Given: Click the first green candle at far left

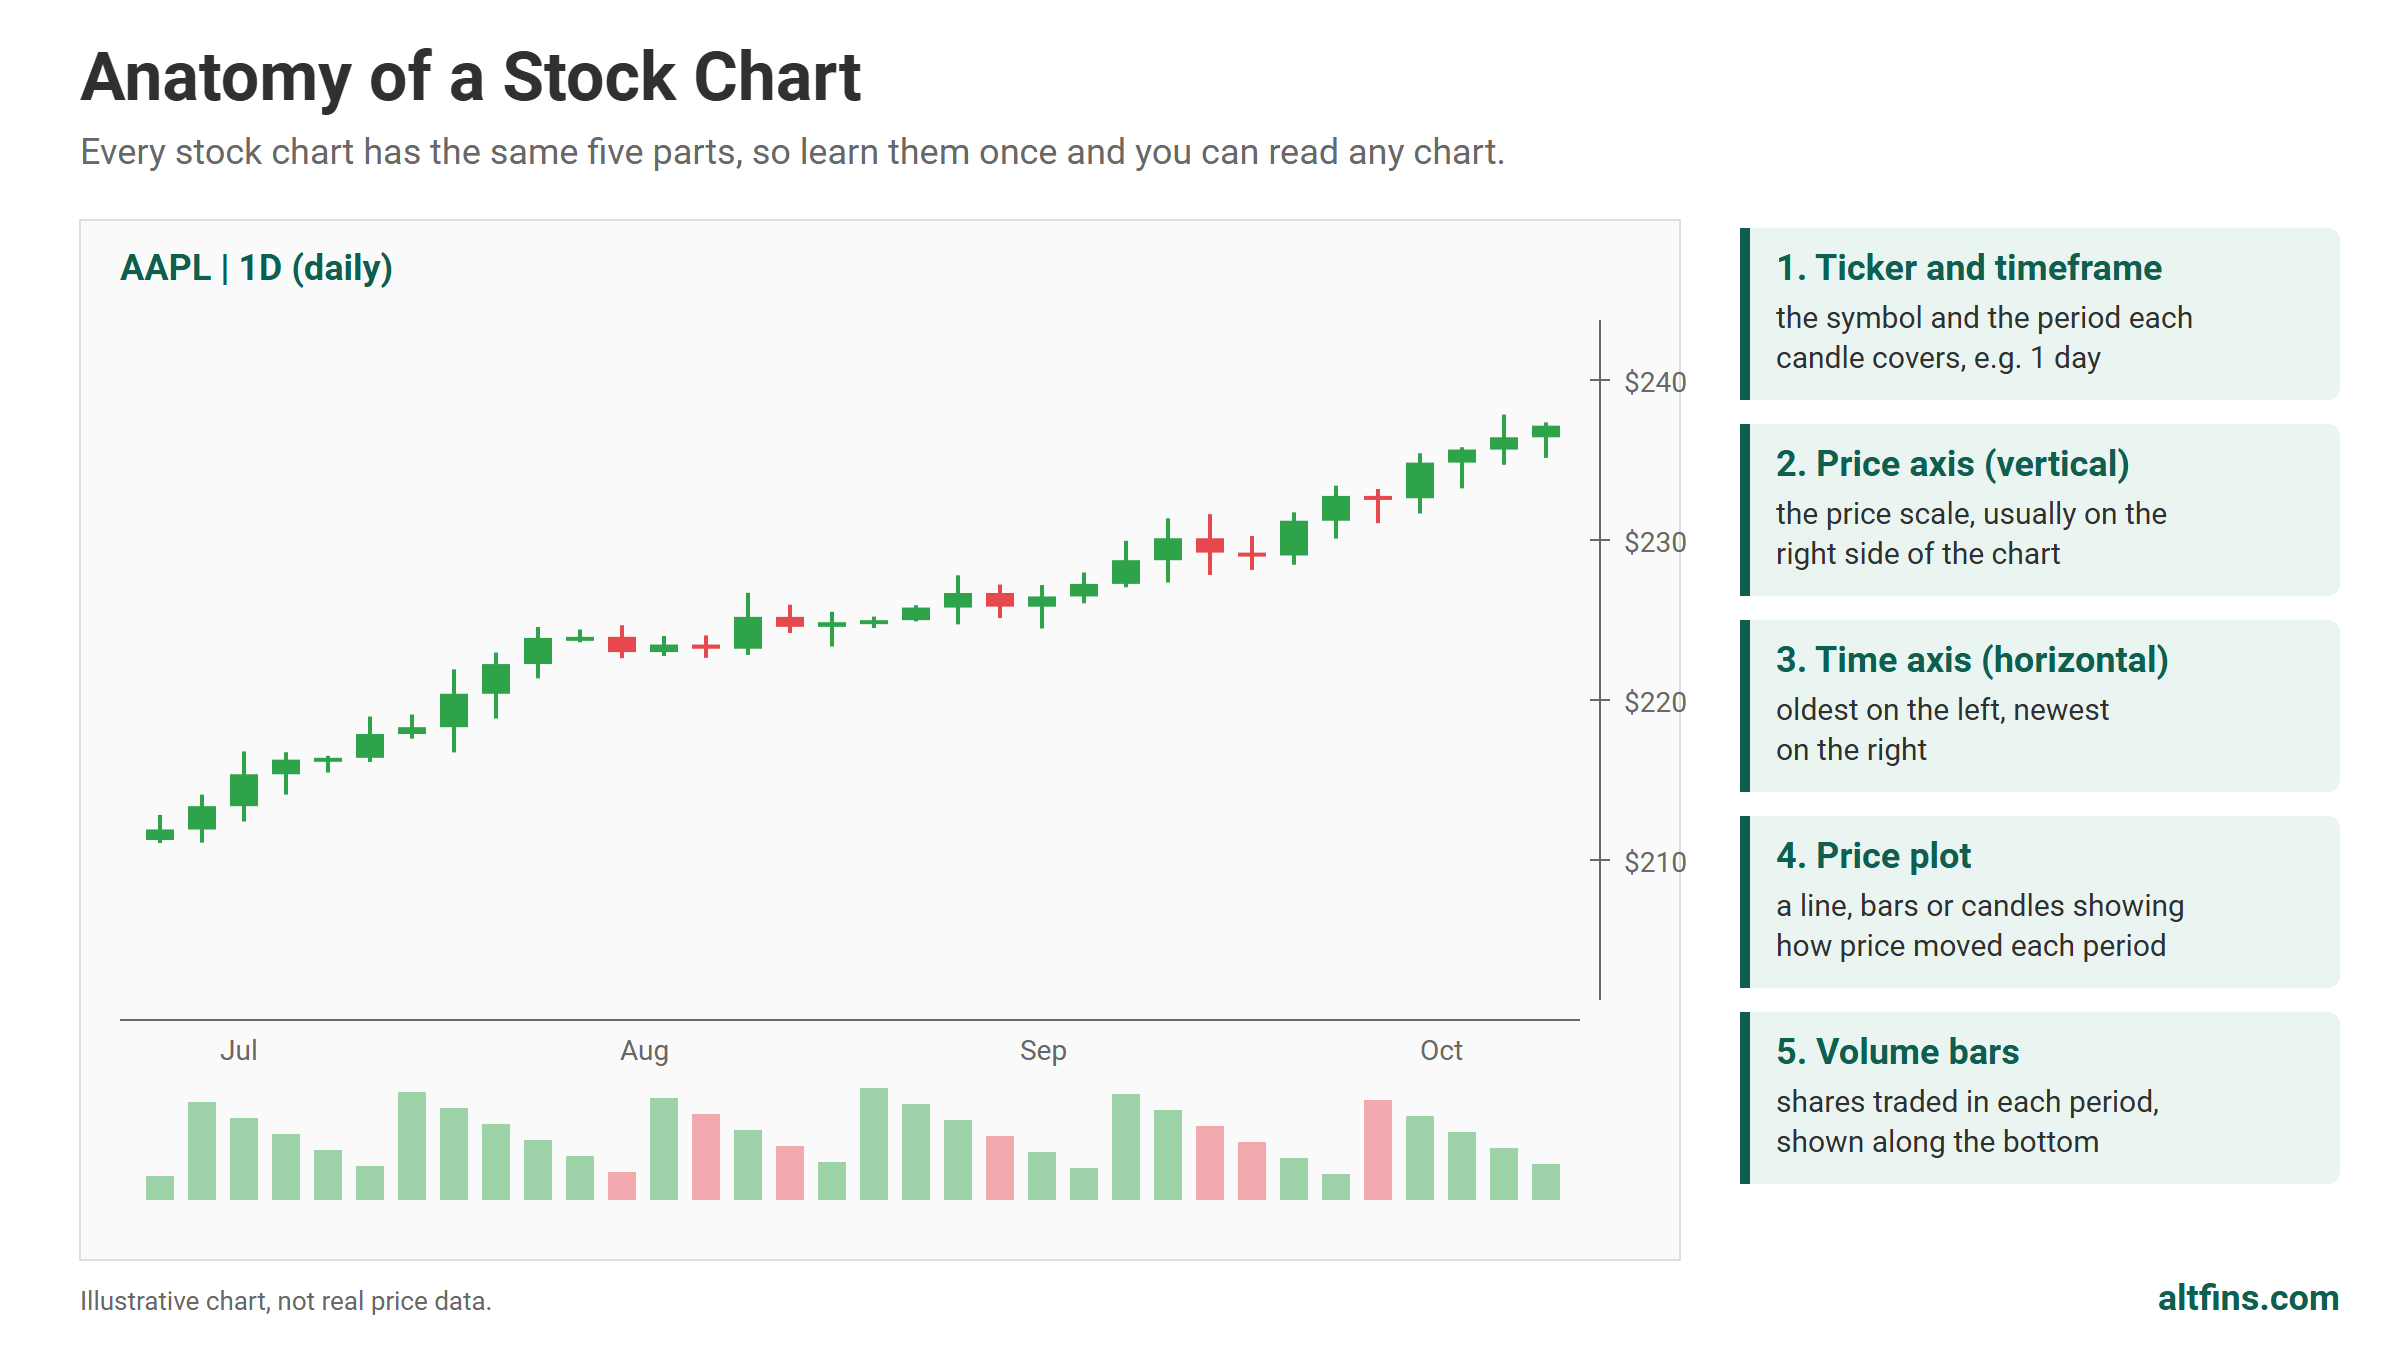Looking at the screenshot, I should [160, 833].
